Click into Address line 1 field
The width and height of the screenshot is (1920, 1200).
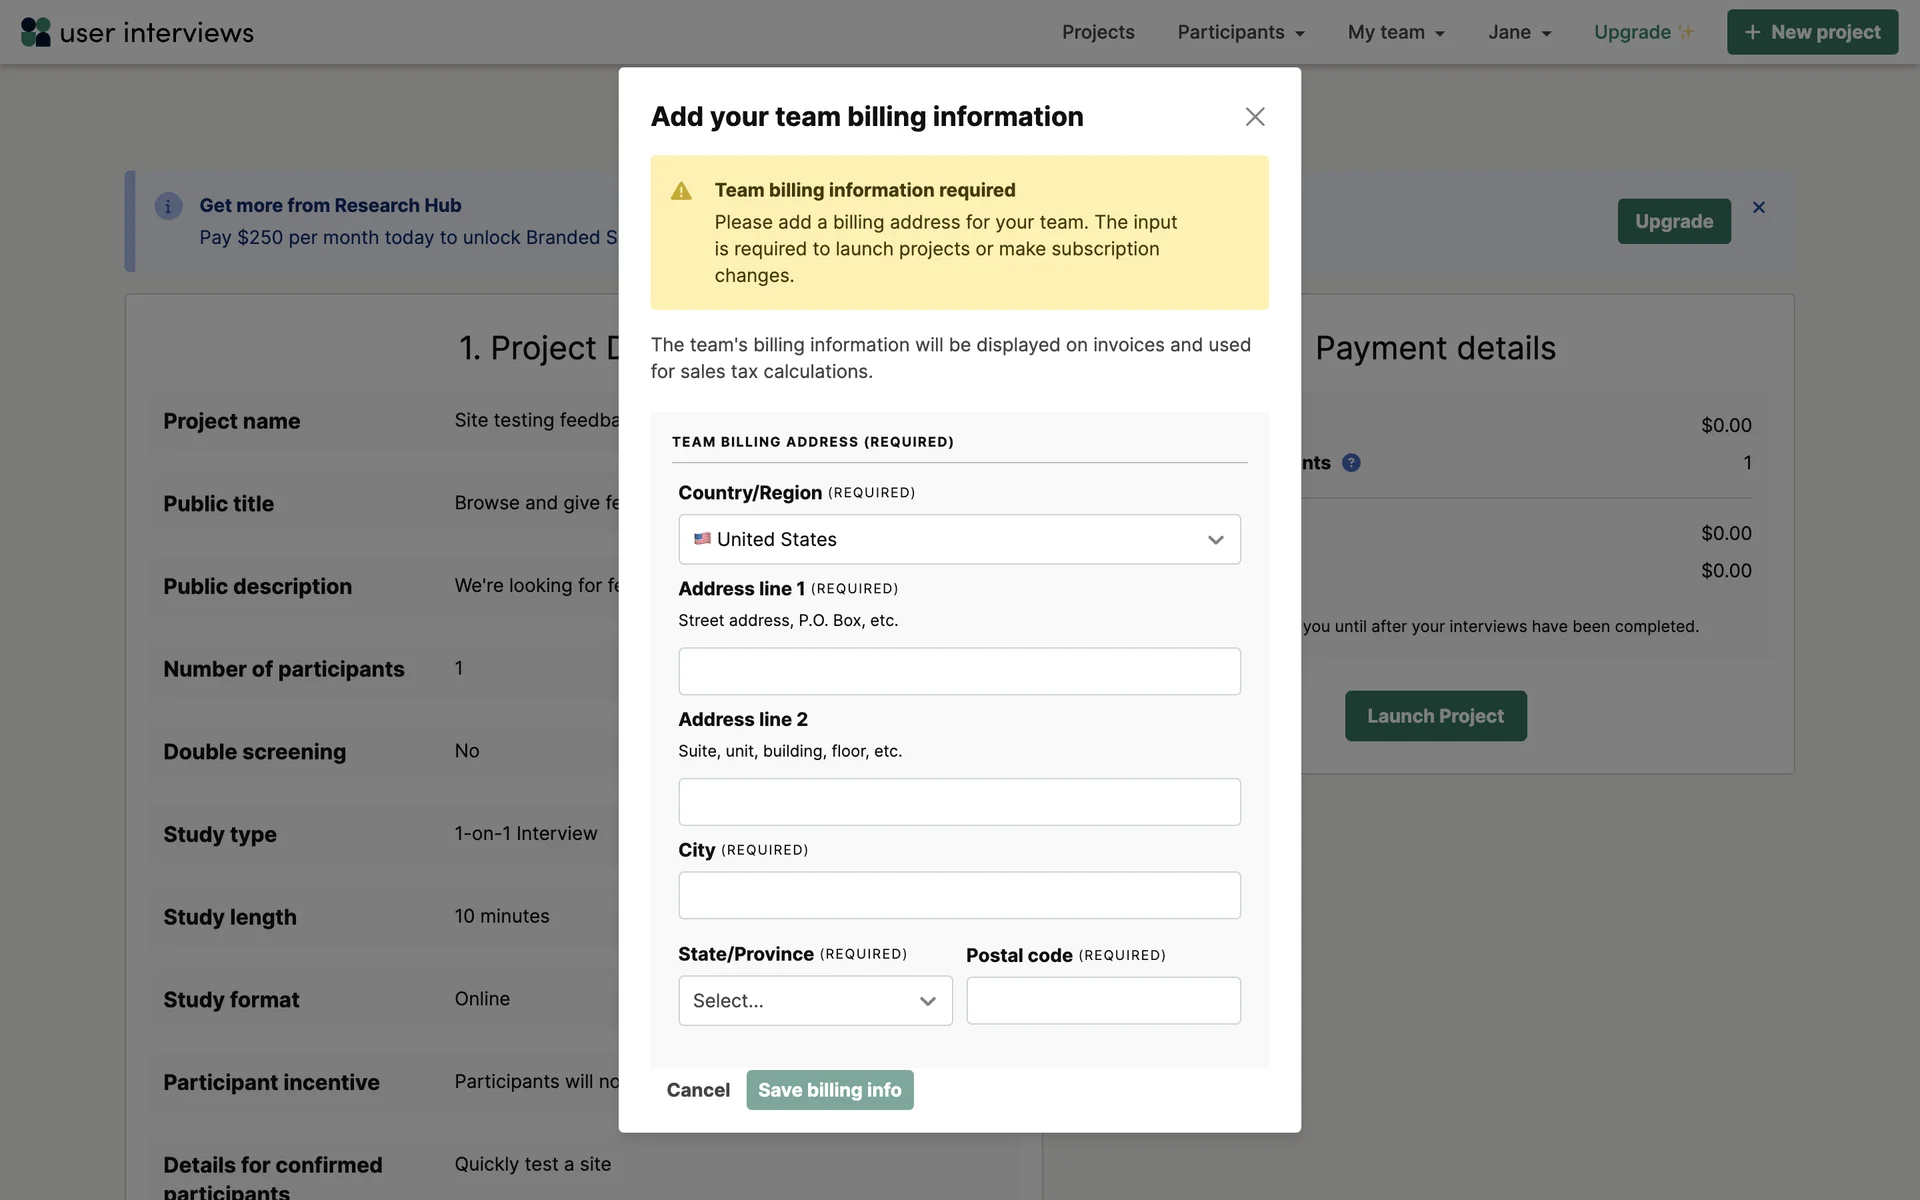click(958, 671)
